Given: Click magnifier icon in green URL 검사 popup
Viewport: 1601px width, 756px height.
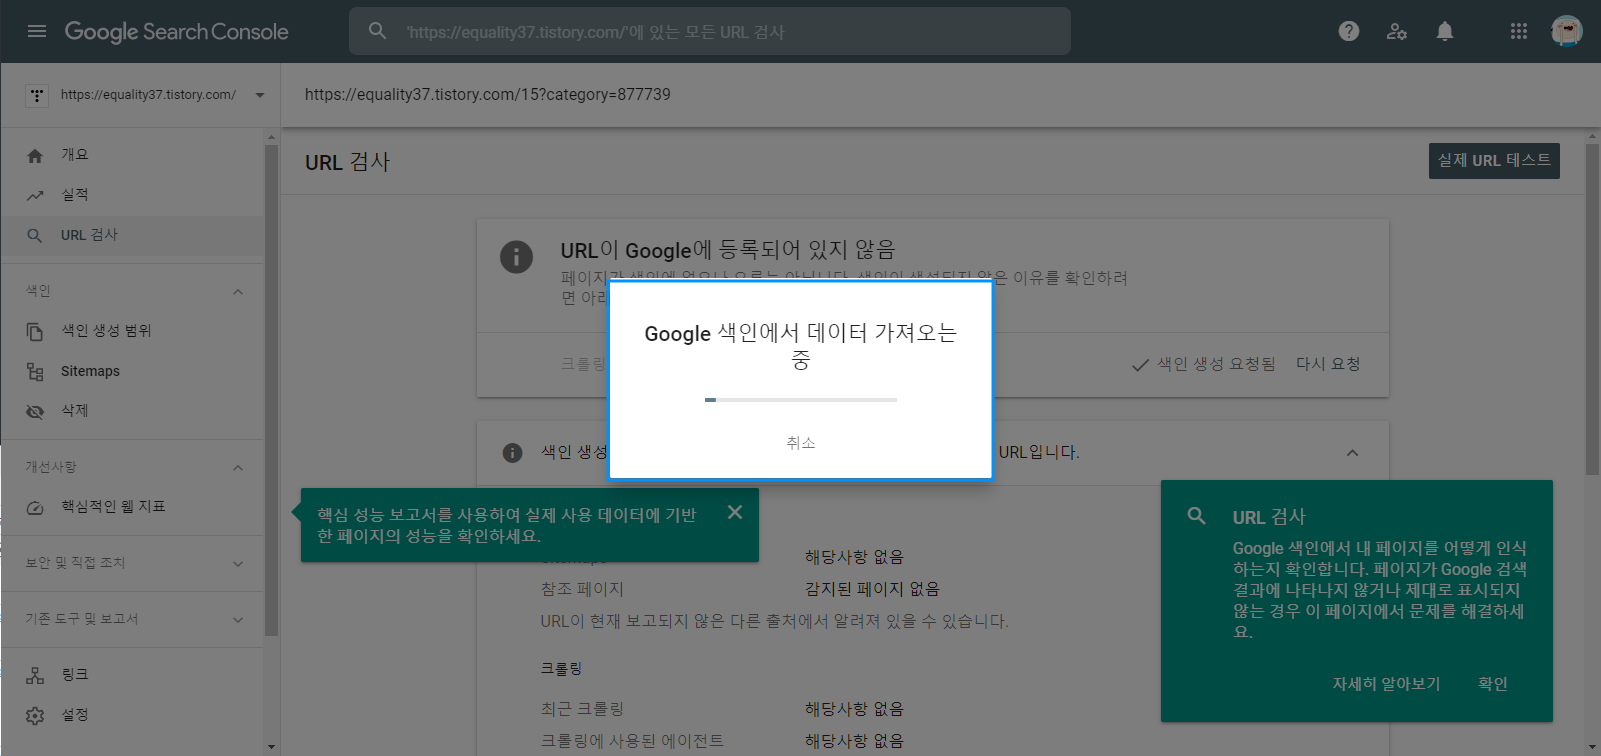Looking at the screenshot, I should click(x=1196, y=516).
